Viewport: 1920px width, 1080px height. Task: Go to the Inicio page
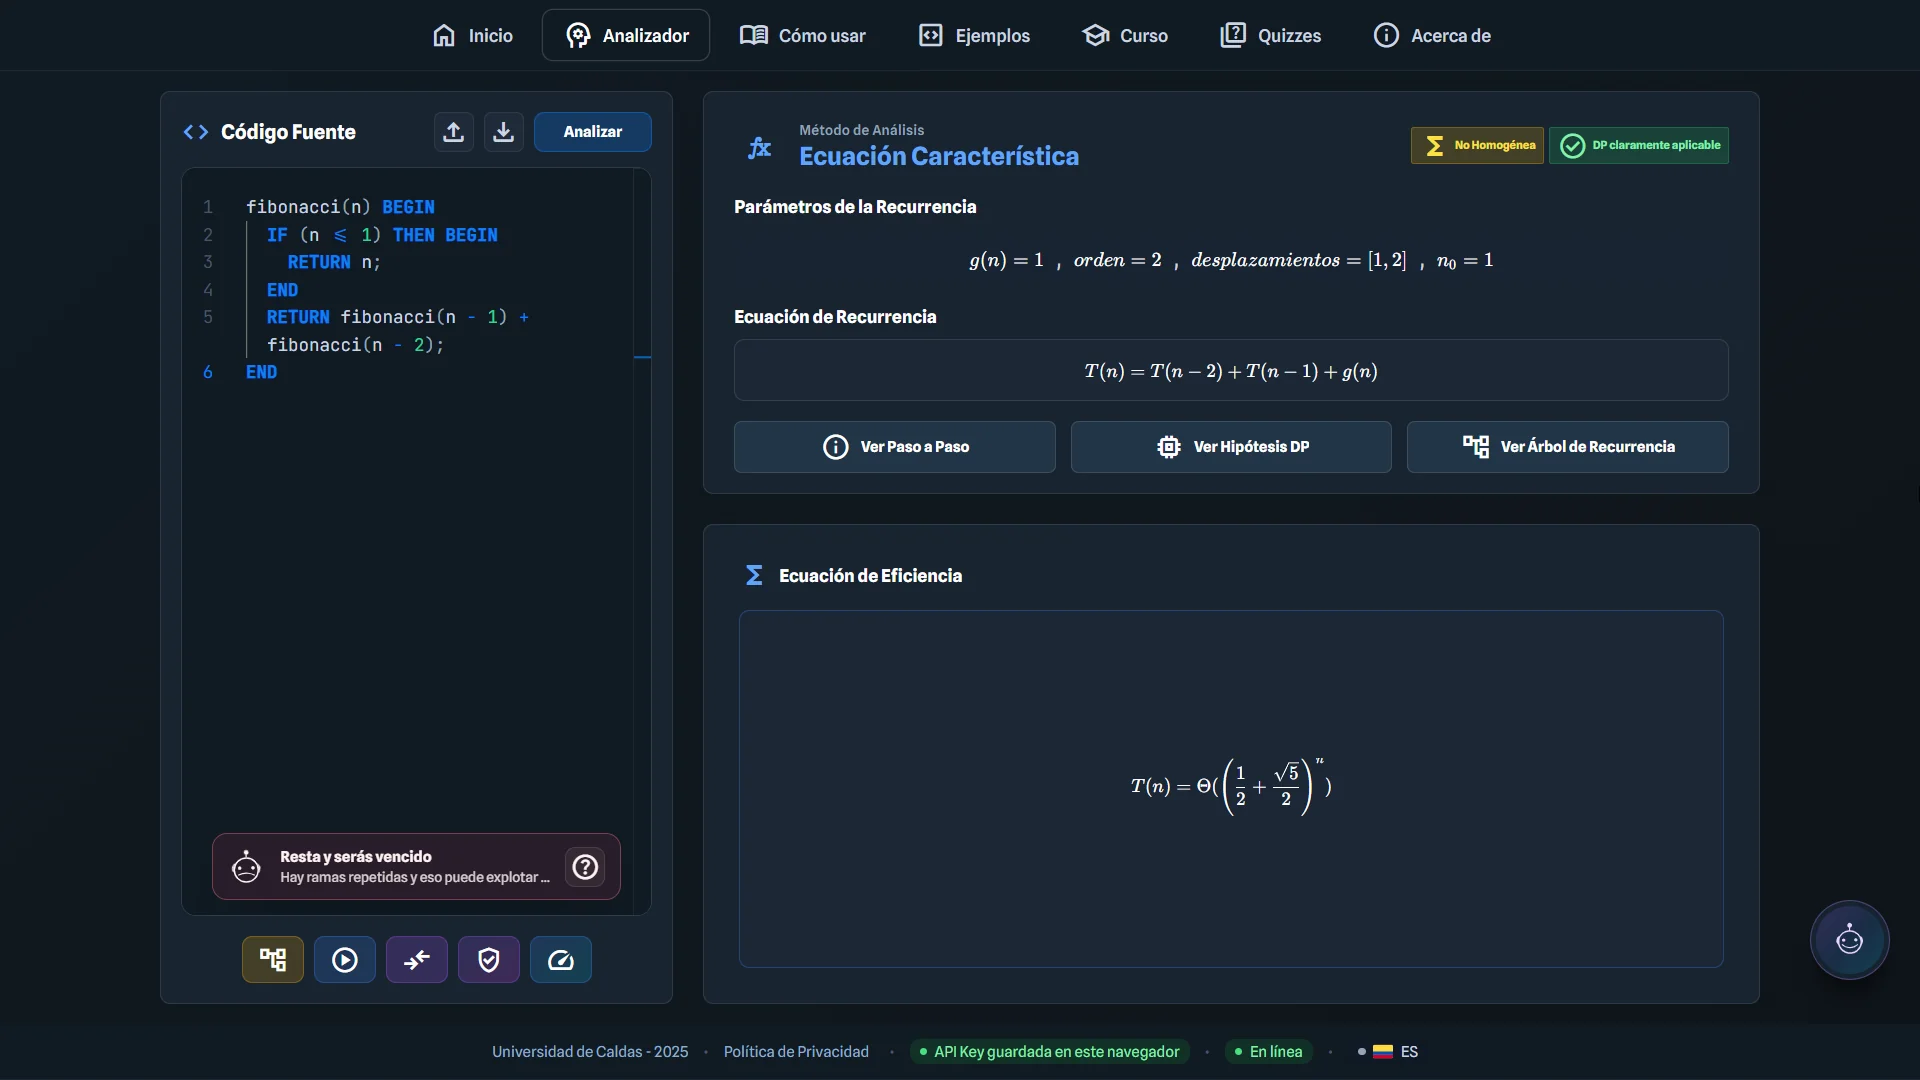[x=473, y=36]
